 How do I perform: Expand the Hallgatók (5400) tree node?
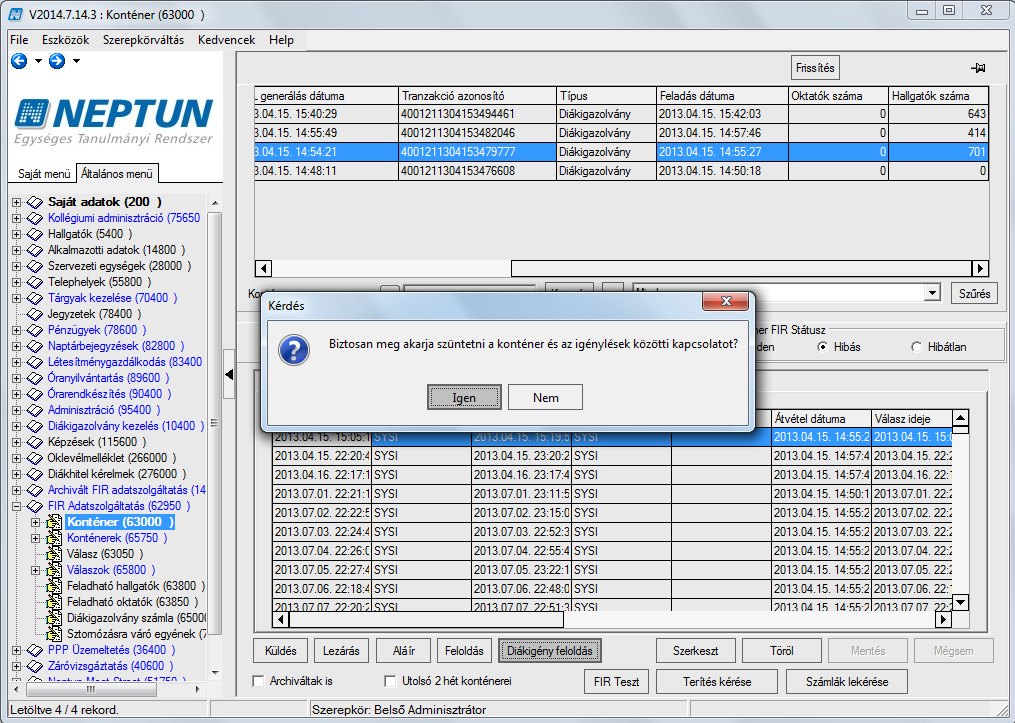point(16,234)
